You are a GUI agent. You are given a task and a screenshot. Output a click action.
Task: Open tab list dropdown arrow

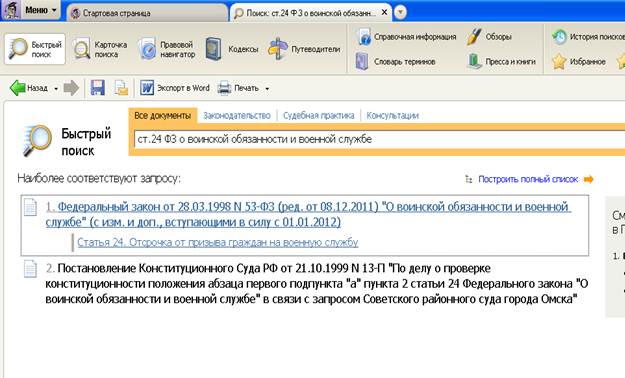coord(400,12)
